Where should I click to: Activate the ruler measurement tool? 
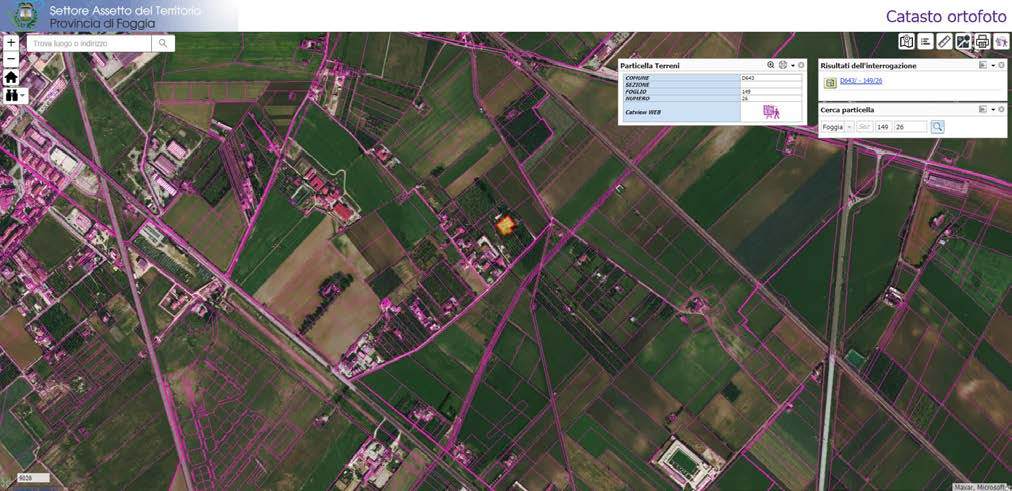(944, 41)
